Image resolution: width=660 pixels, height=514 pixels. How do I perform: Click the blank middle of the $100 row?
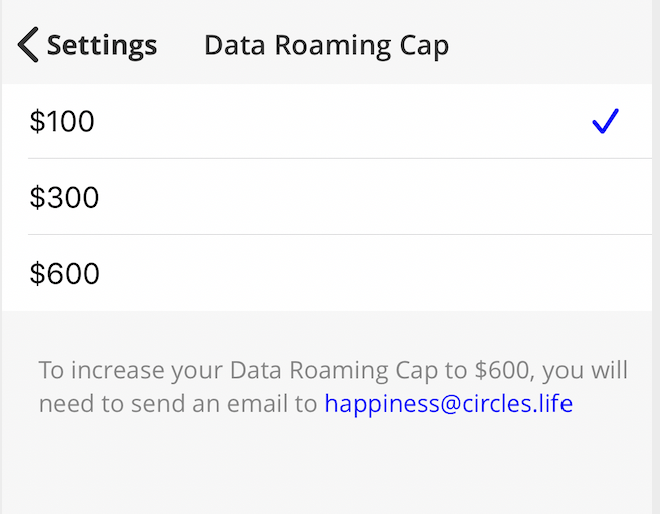coord(330,122)
